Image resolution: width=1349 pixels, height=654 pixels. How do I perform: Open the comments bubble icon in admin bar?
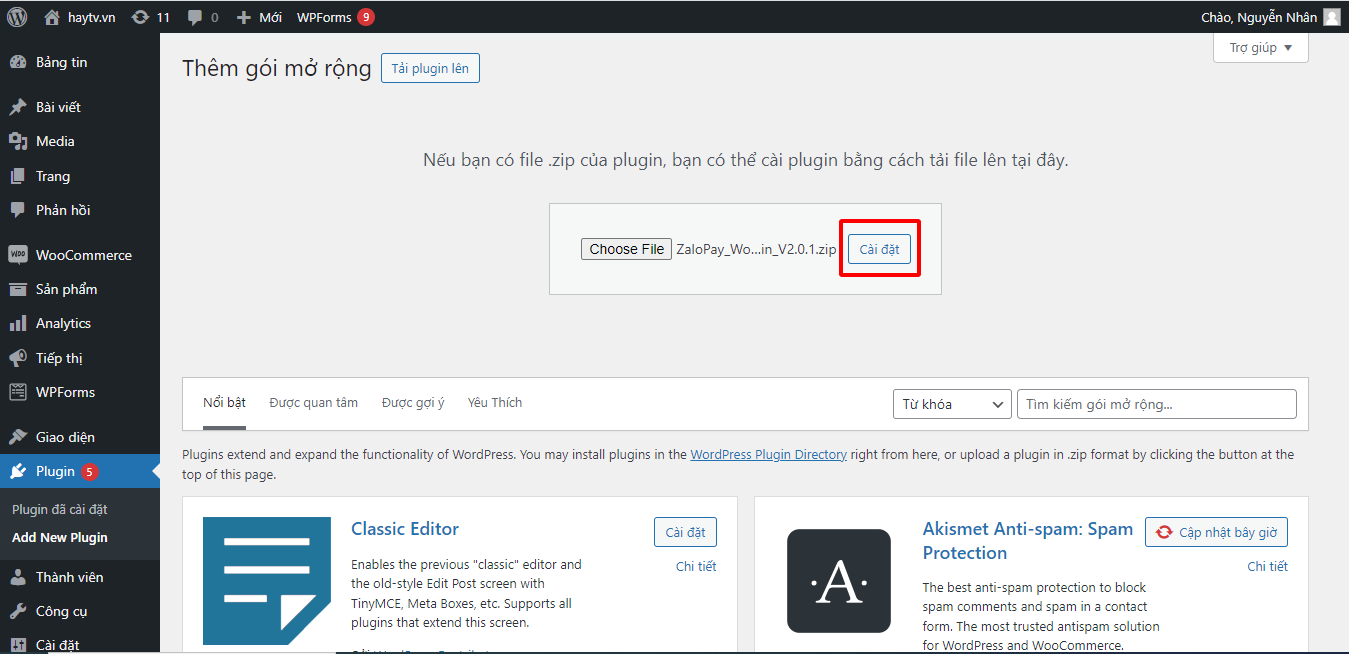tap(194, 18)
